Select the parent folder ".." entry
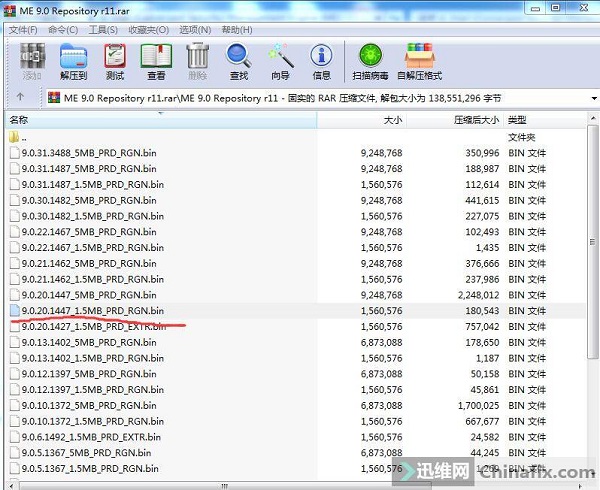 point(24,137)
